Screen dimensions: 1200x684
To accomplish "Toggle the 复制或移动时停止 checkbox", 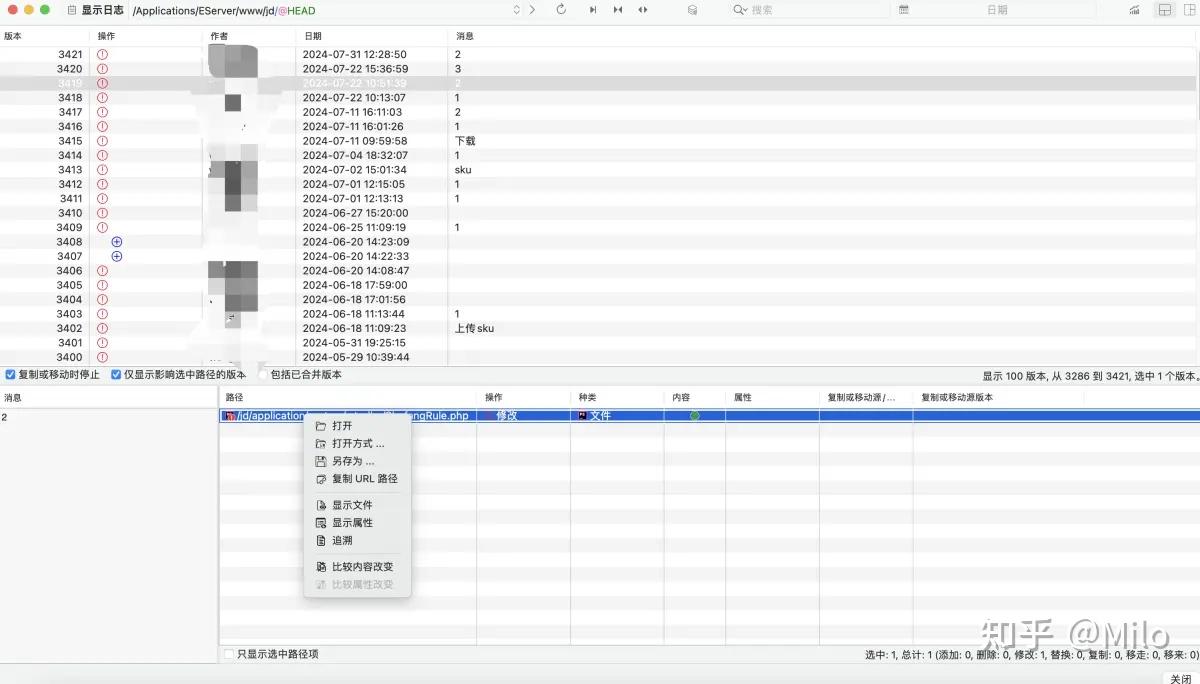I will point(8,374).
